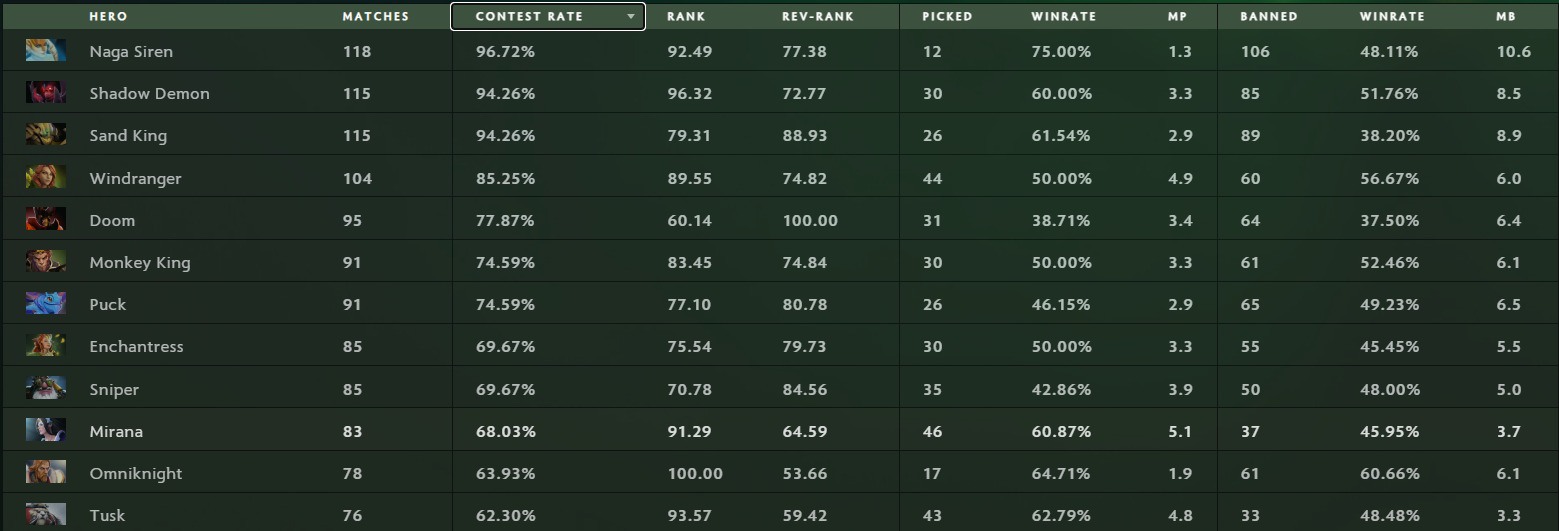Sort by the MP column header
The width and height of the screenshot is (1559, 531).
(x=1178, y=17)
